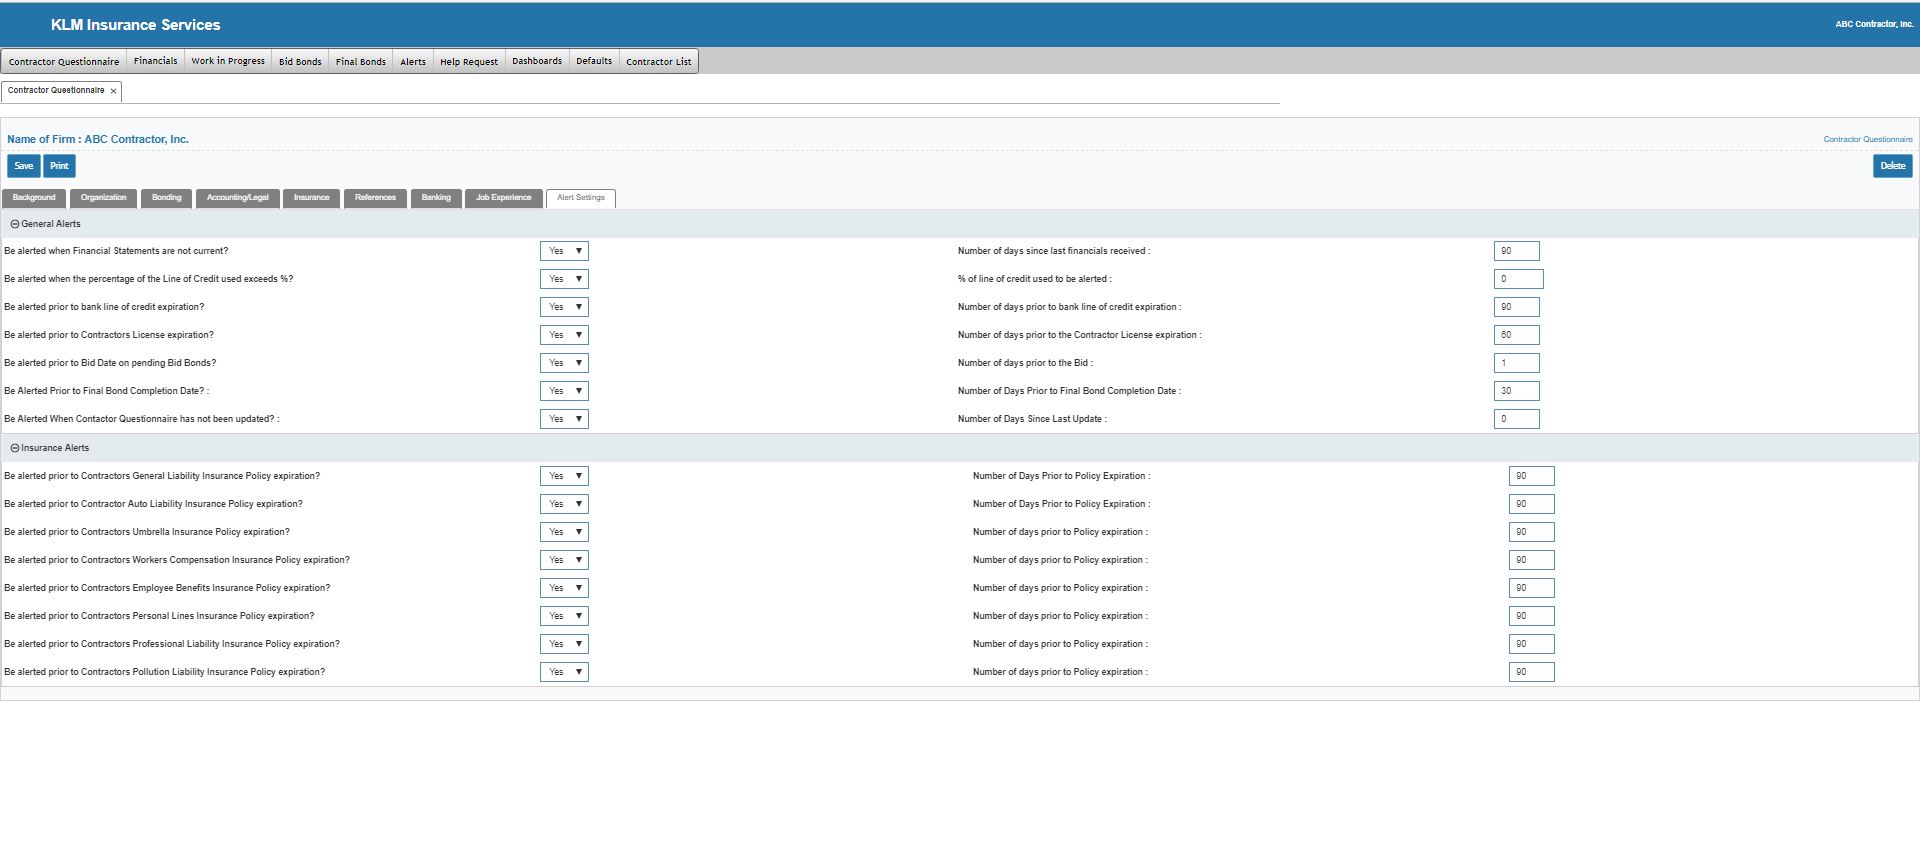Open the Financials menu tab
This screenshot has height=841, width=1920.
[x=155, y=61]
